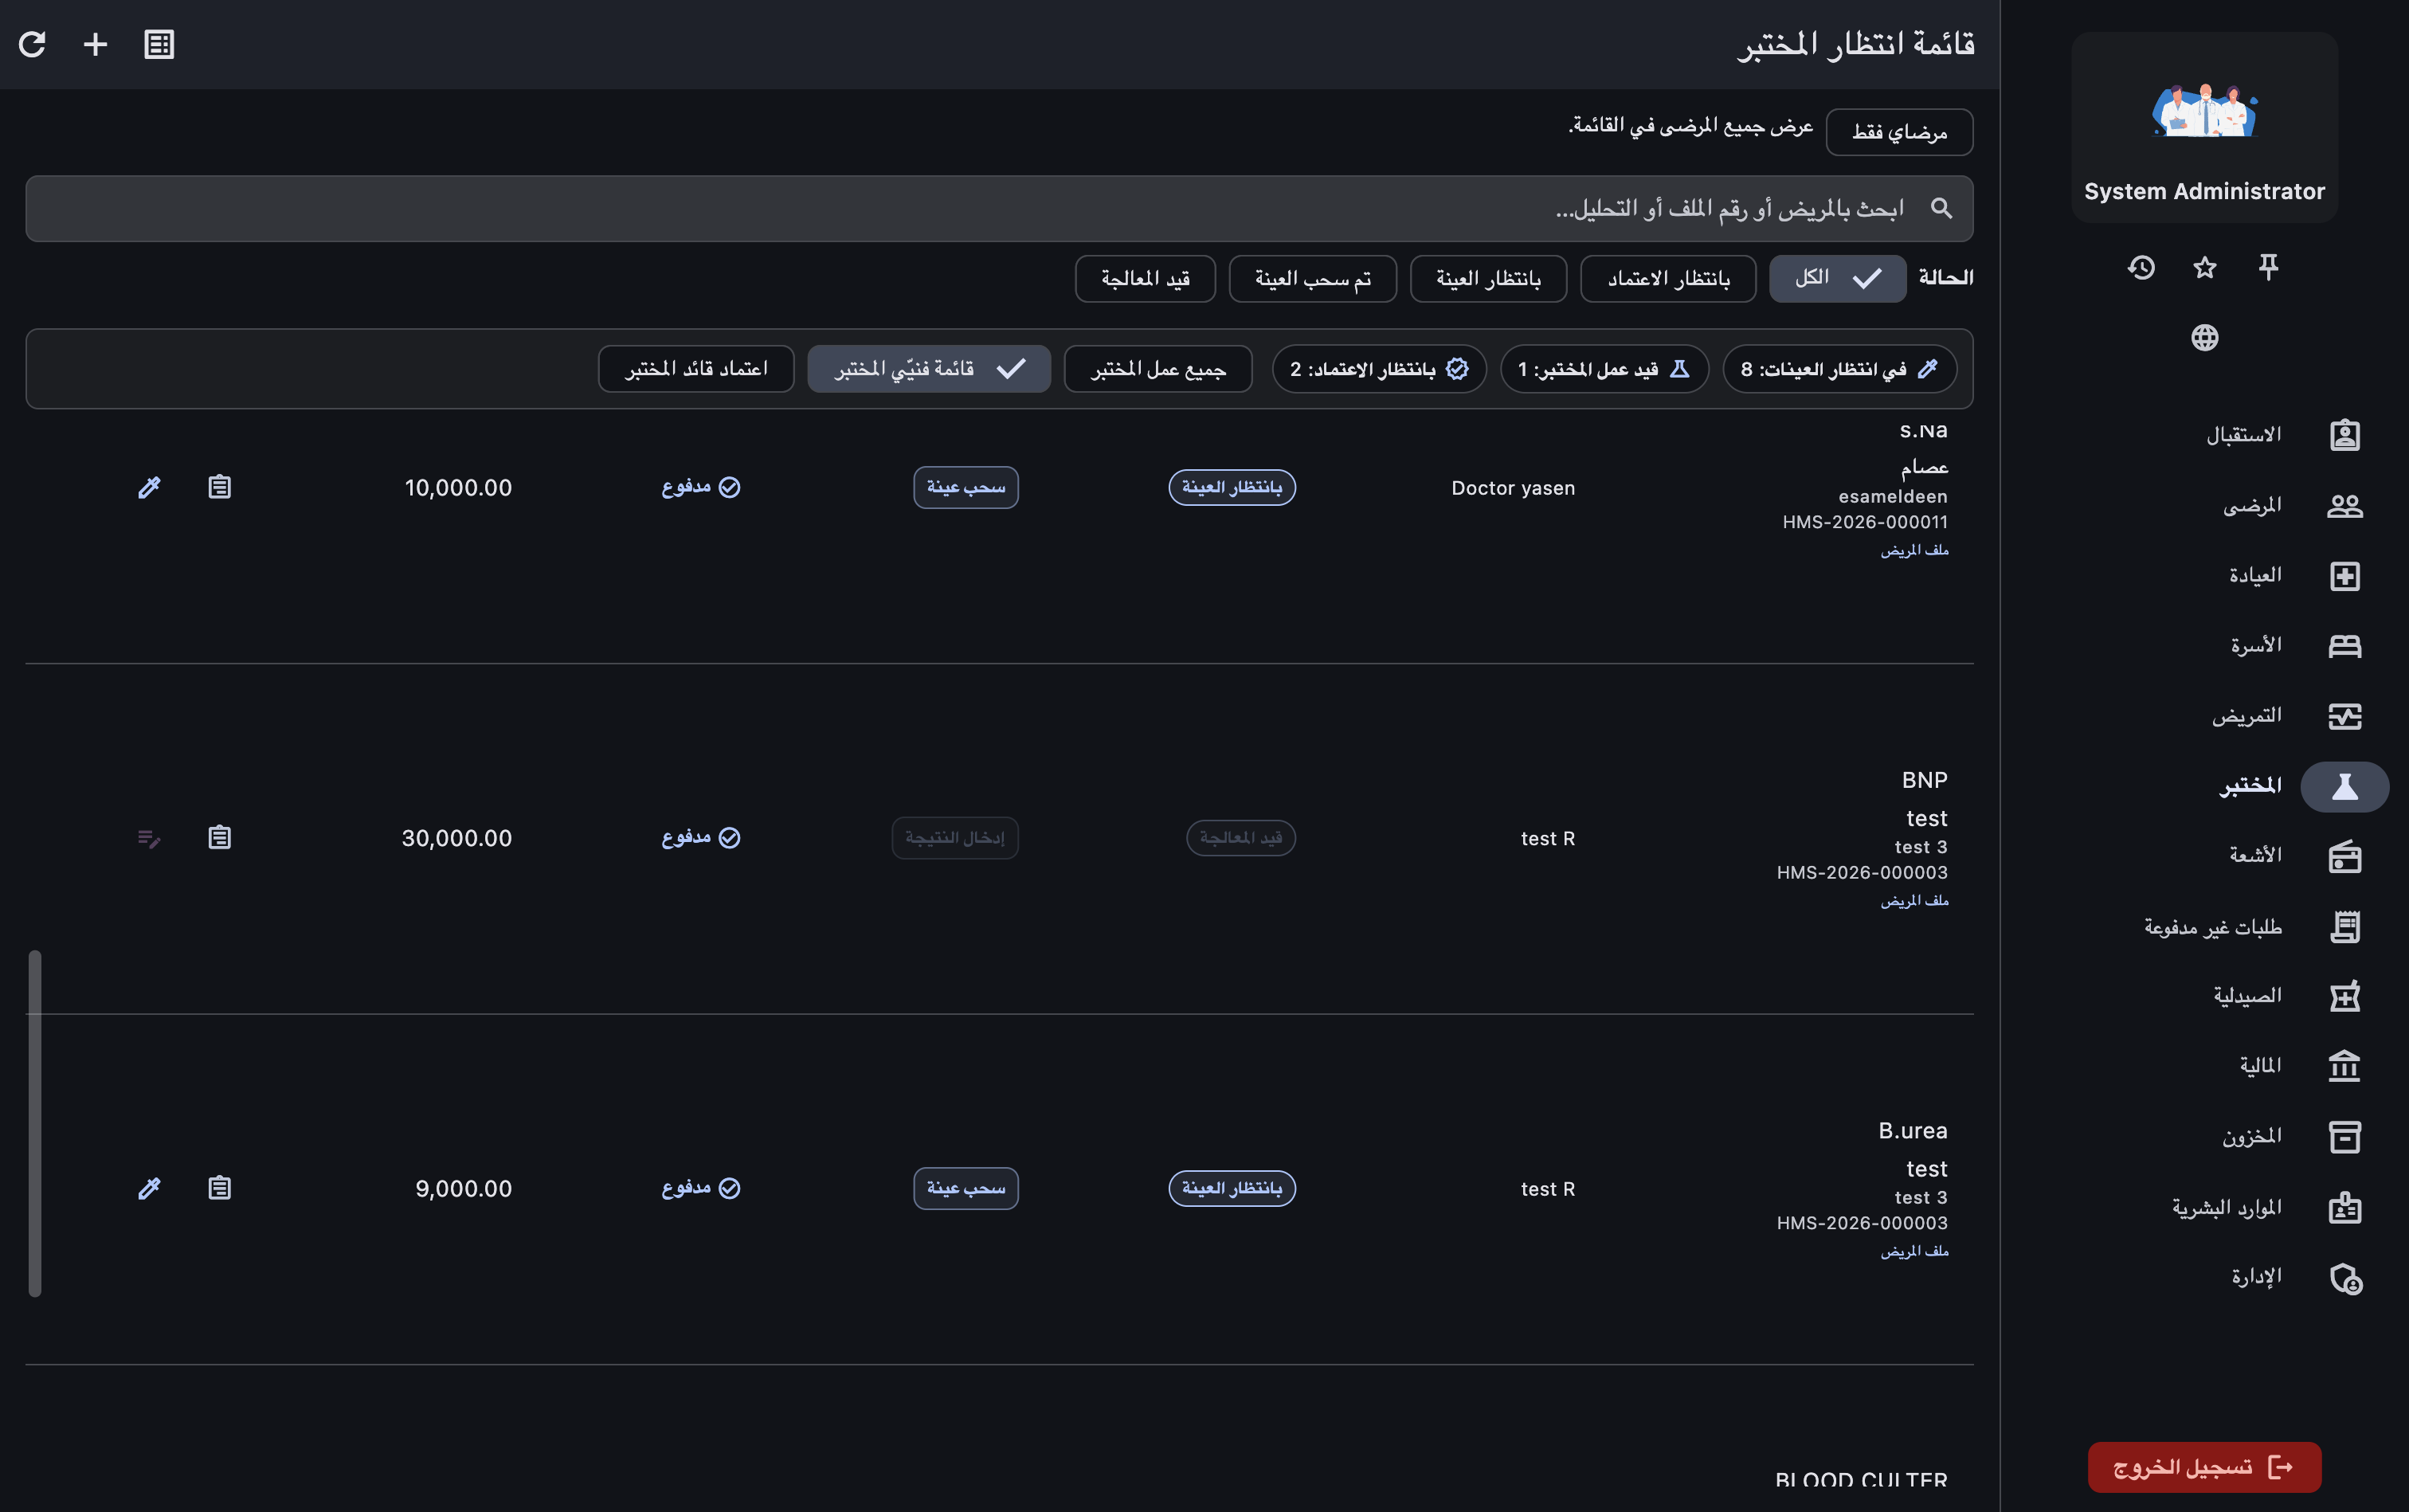Click the sample dropper icon in B.urea row

coord(149,1188)
